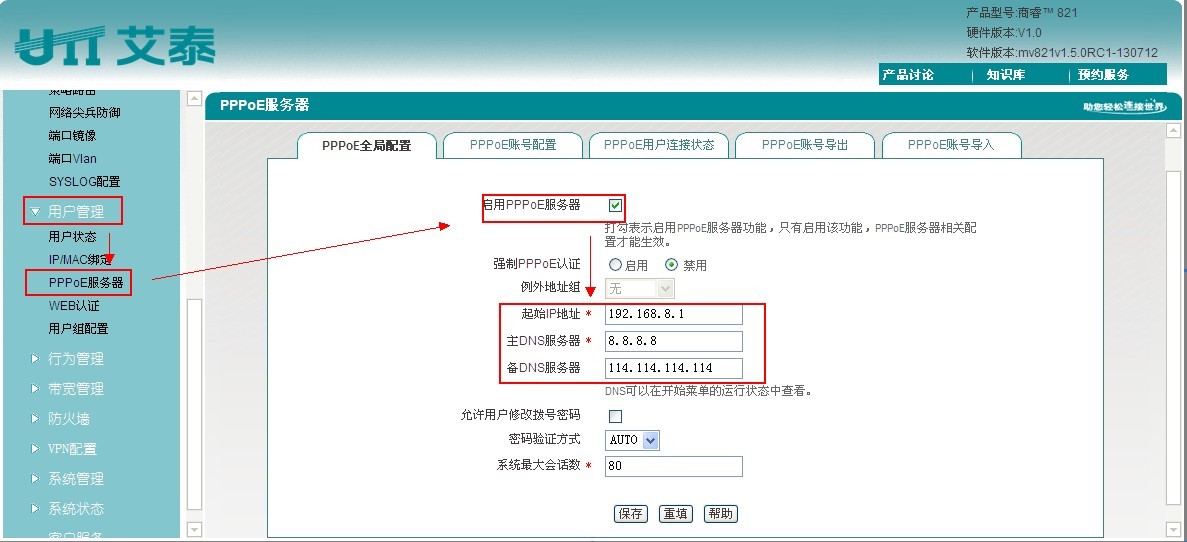Screen dimensions: 1187x542
Task: Click 助您轻松连接世界 slogan graphic
Action: [1124, 107]
